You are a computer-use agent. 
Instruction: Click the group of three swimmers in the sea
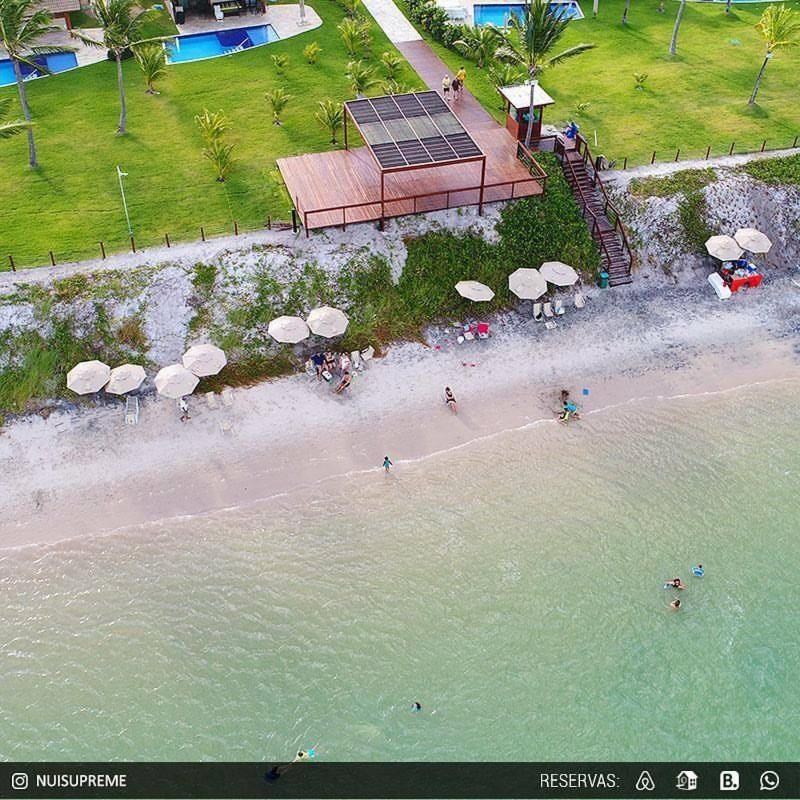tap(683, 586)
